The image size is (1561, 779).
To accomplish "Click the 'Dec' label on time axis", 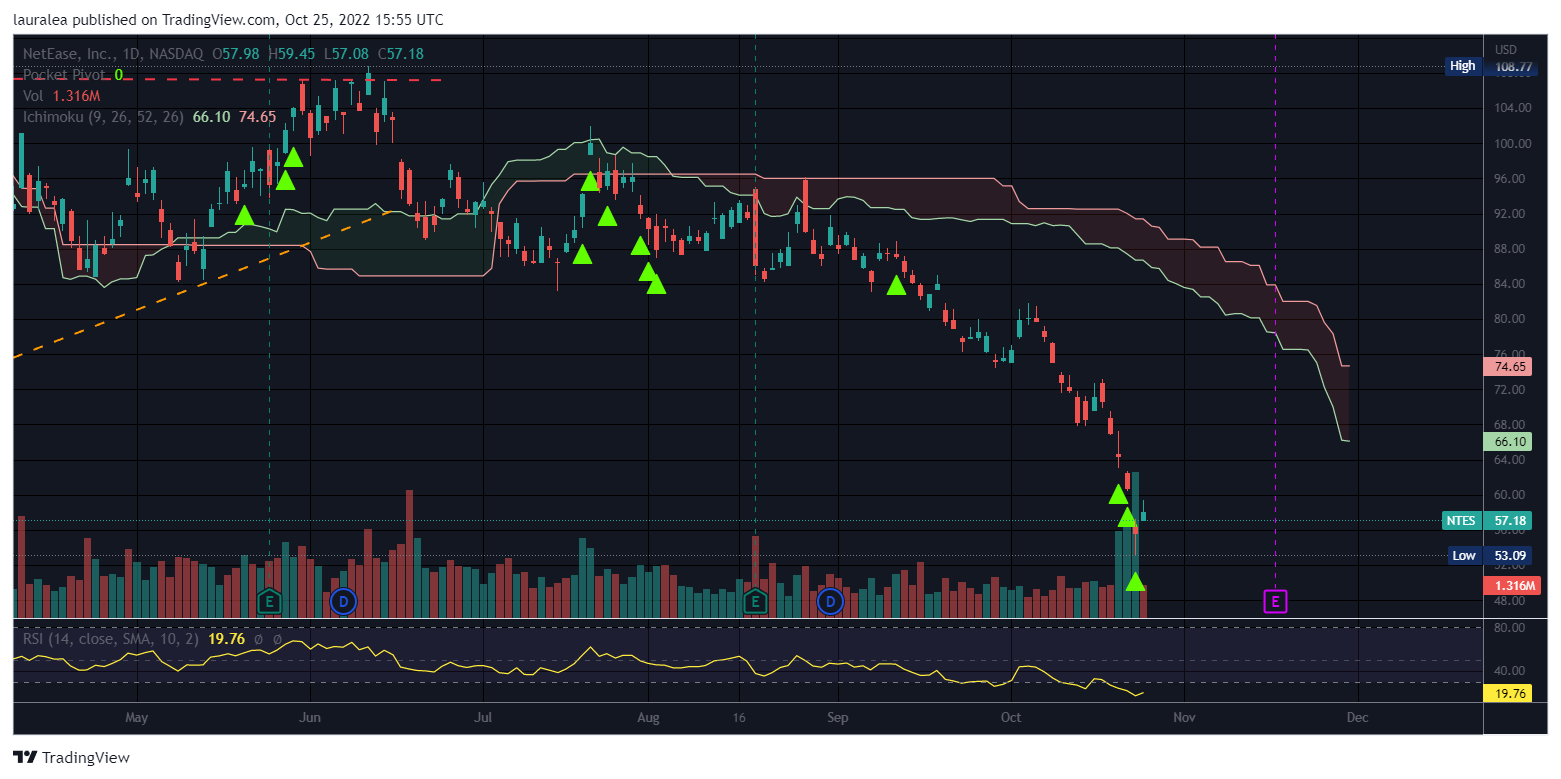I will pyautogui.click(x=1357, y=717).
